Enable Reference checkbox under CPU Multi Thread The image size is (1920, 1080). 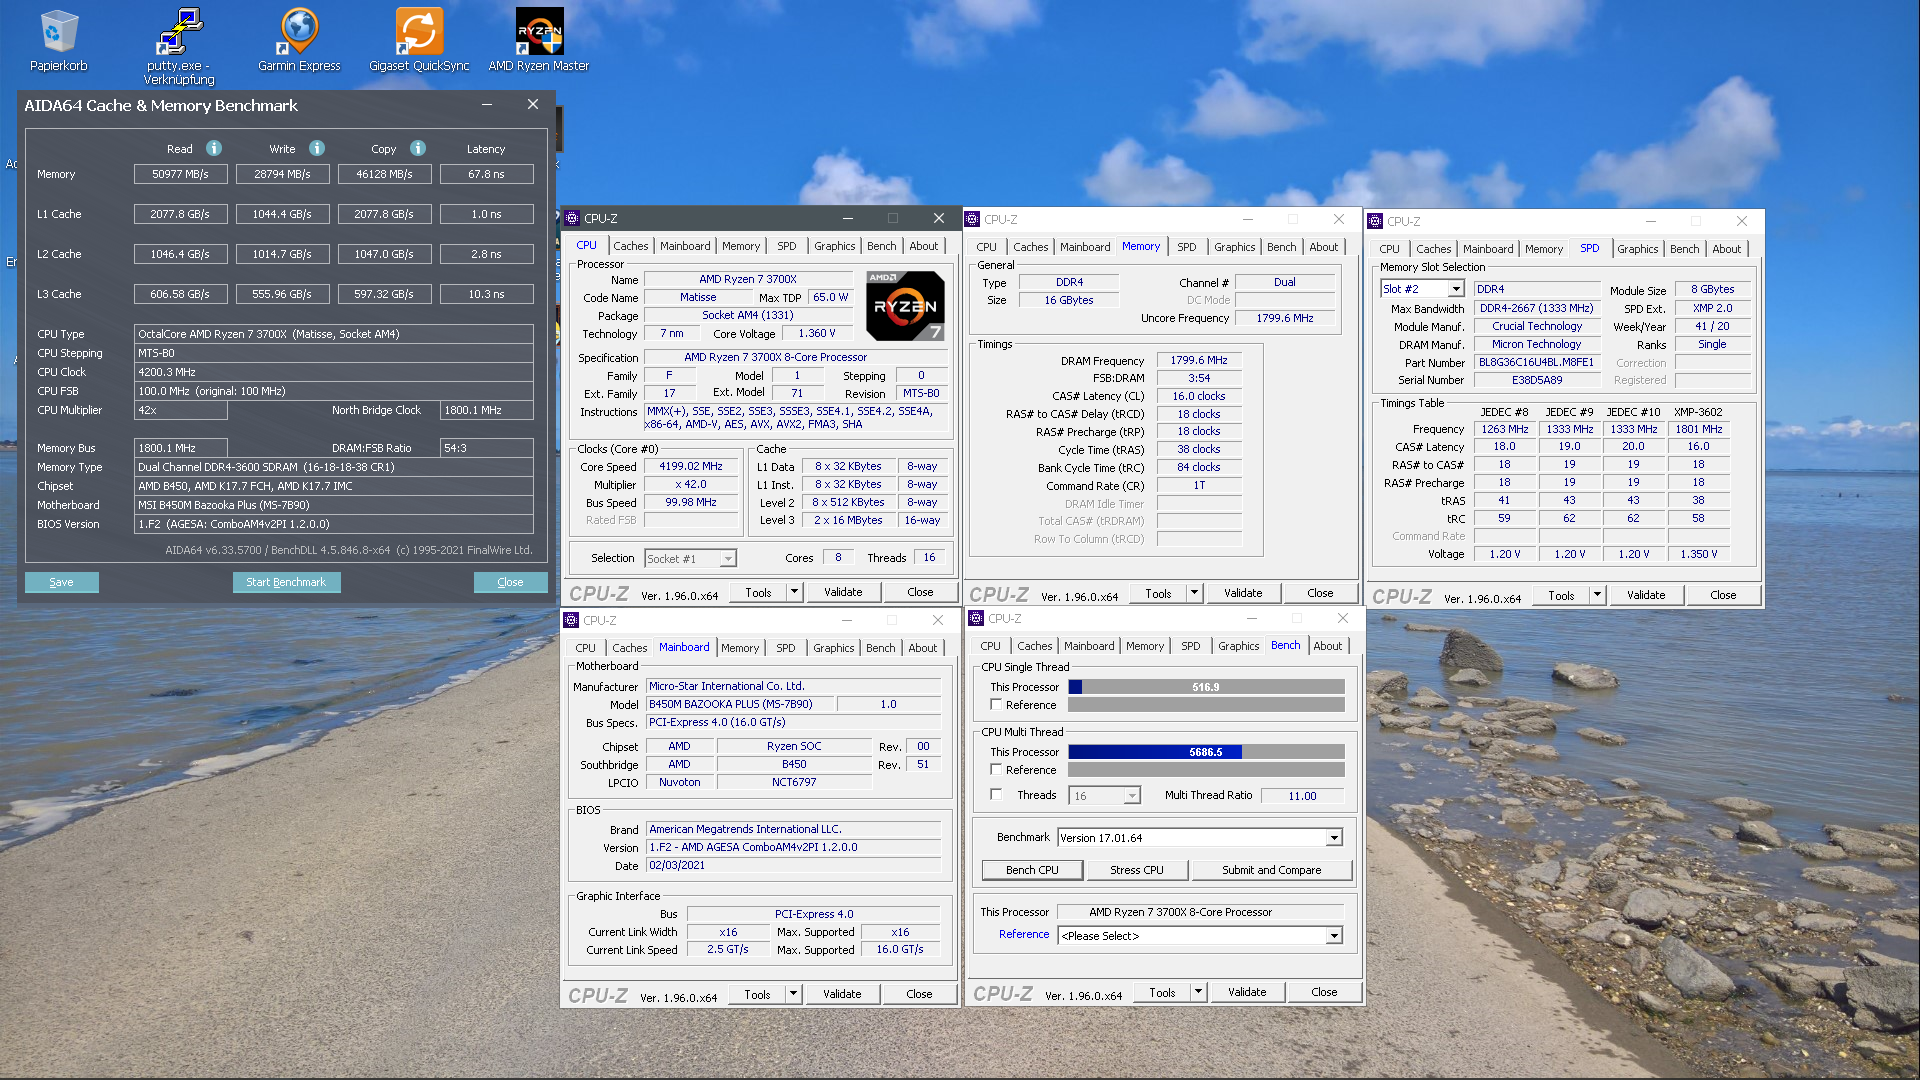pos(996,769)
